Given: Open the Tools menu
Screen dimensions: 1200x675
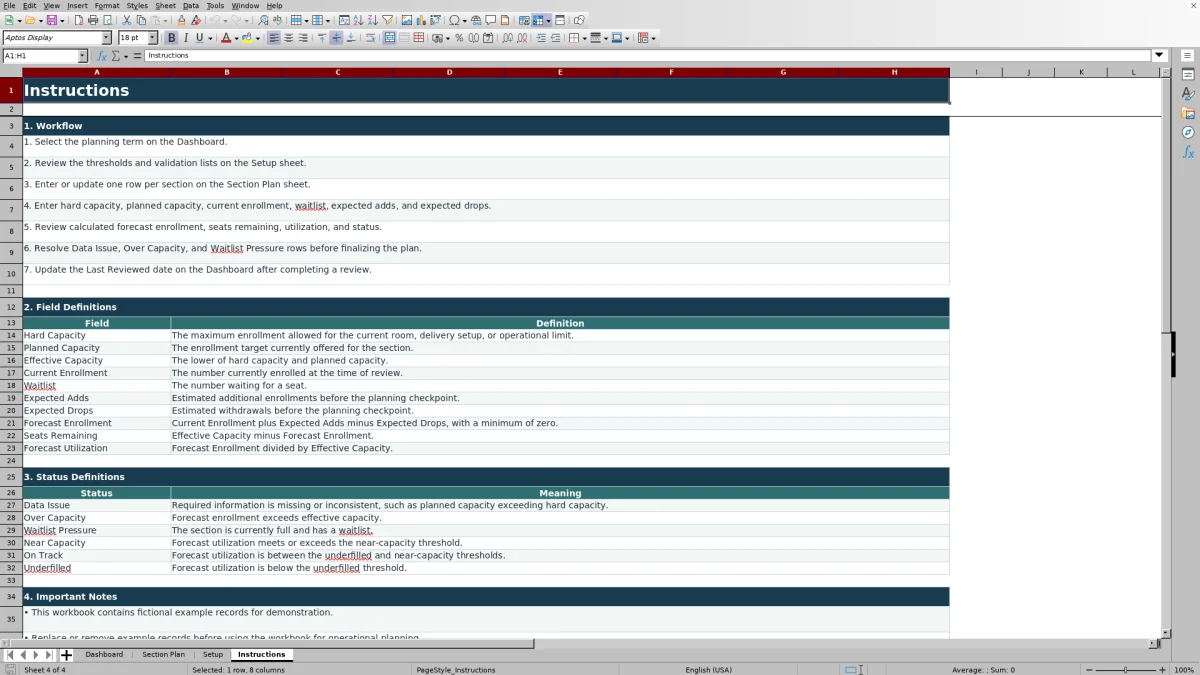Looking at the screenshot, I should click(215, 6).
